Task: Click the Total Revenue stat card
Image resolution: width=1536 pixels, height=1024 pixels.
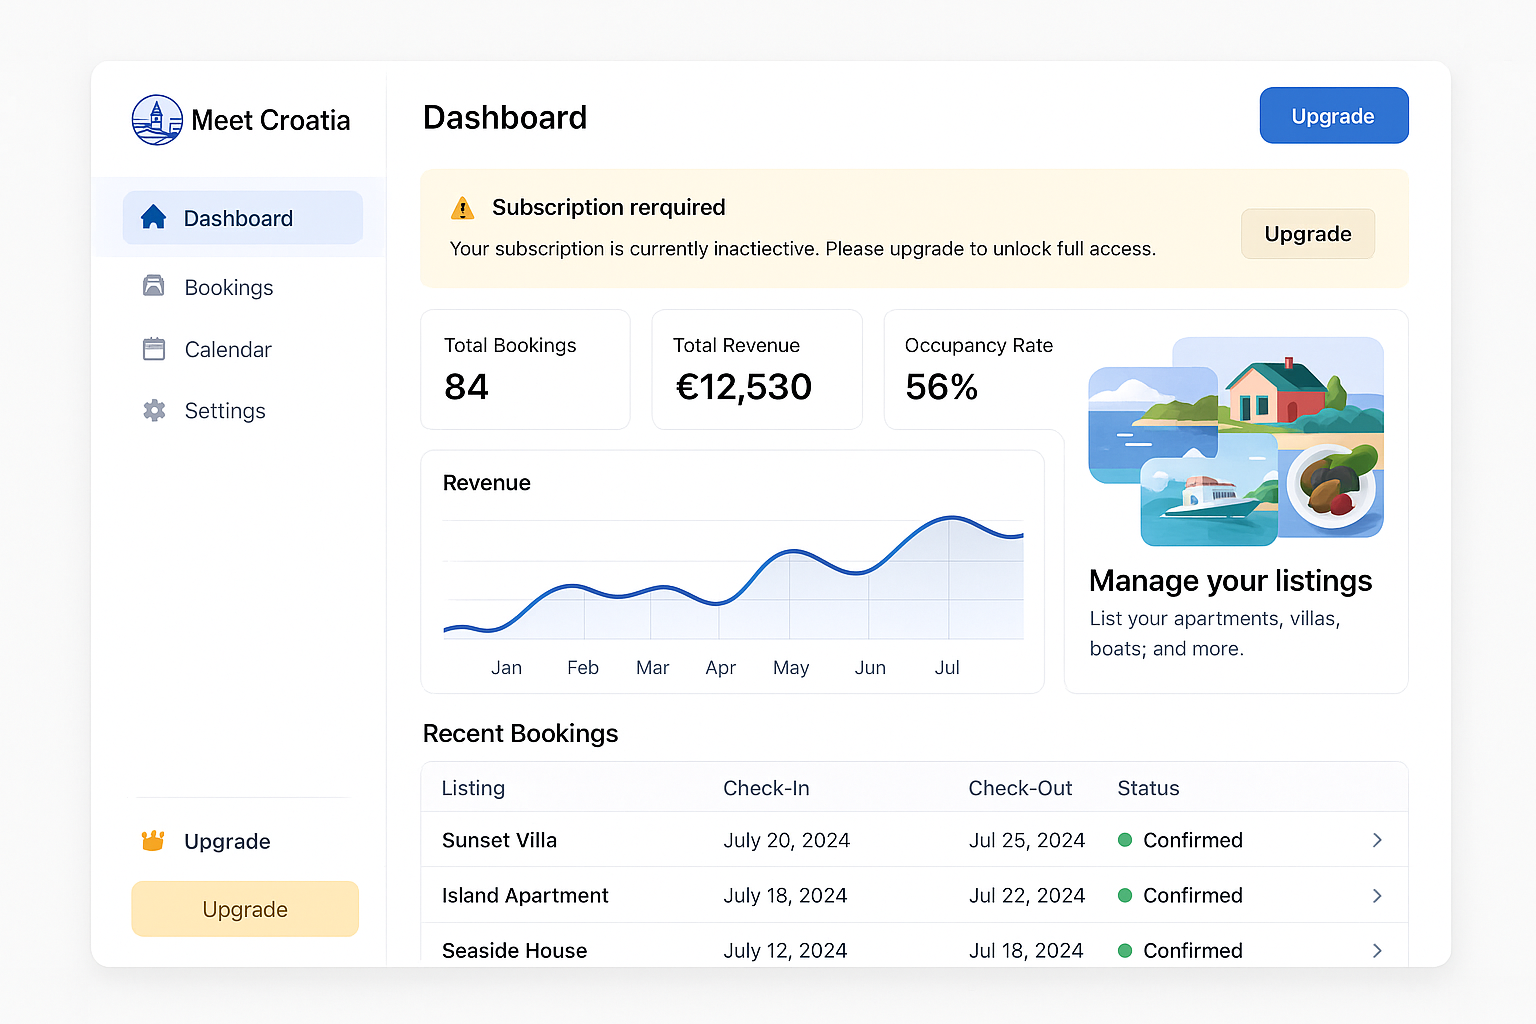Action: (756, 369)
